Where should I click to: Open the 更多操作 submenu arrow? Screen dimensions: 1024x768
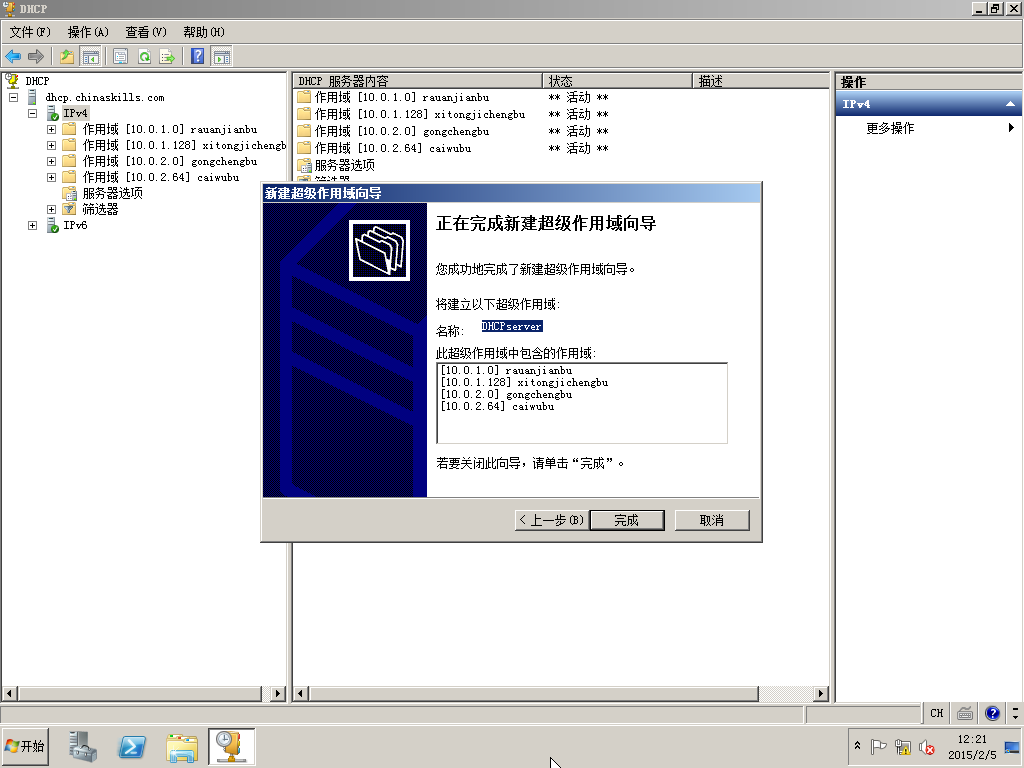[1011, 128]
